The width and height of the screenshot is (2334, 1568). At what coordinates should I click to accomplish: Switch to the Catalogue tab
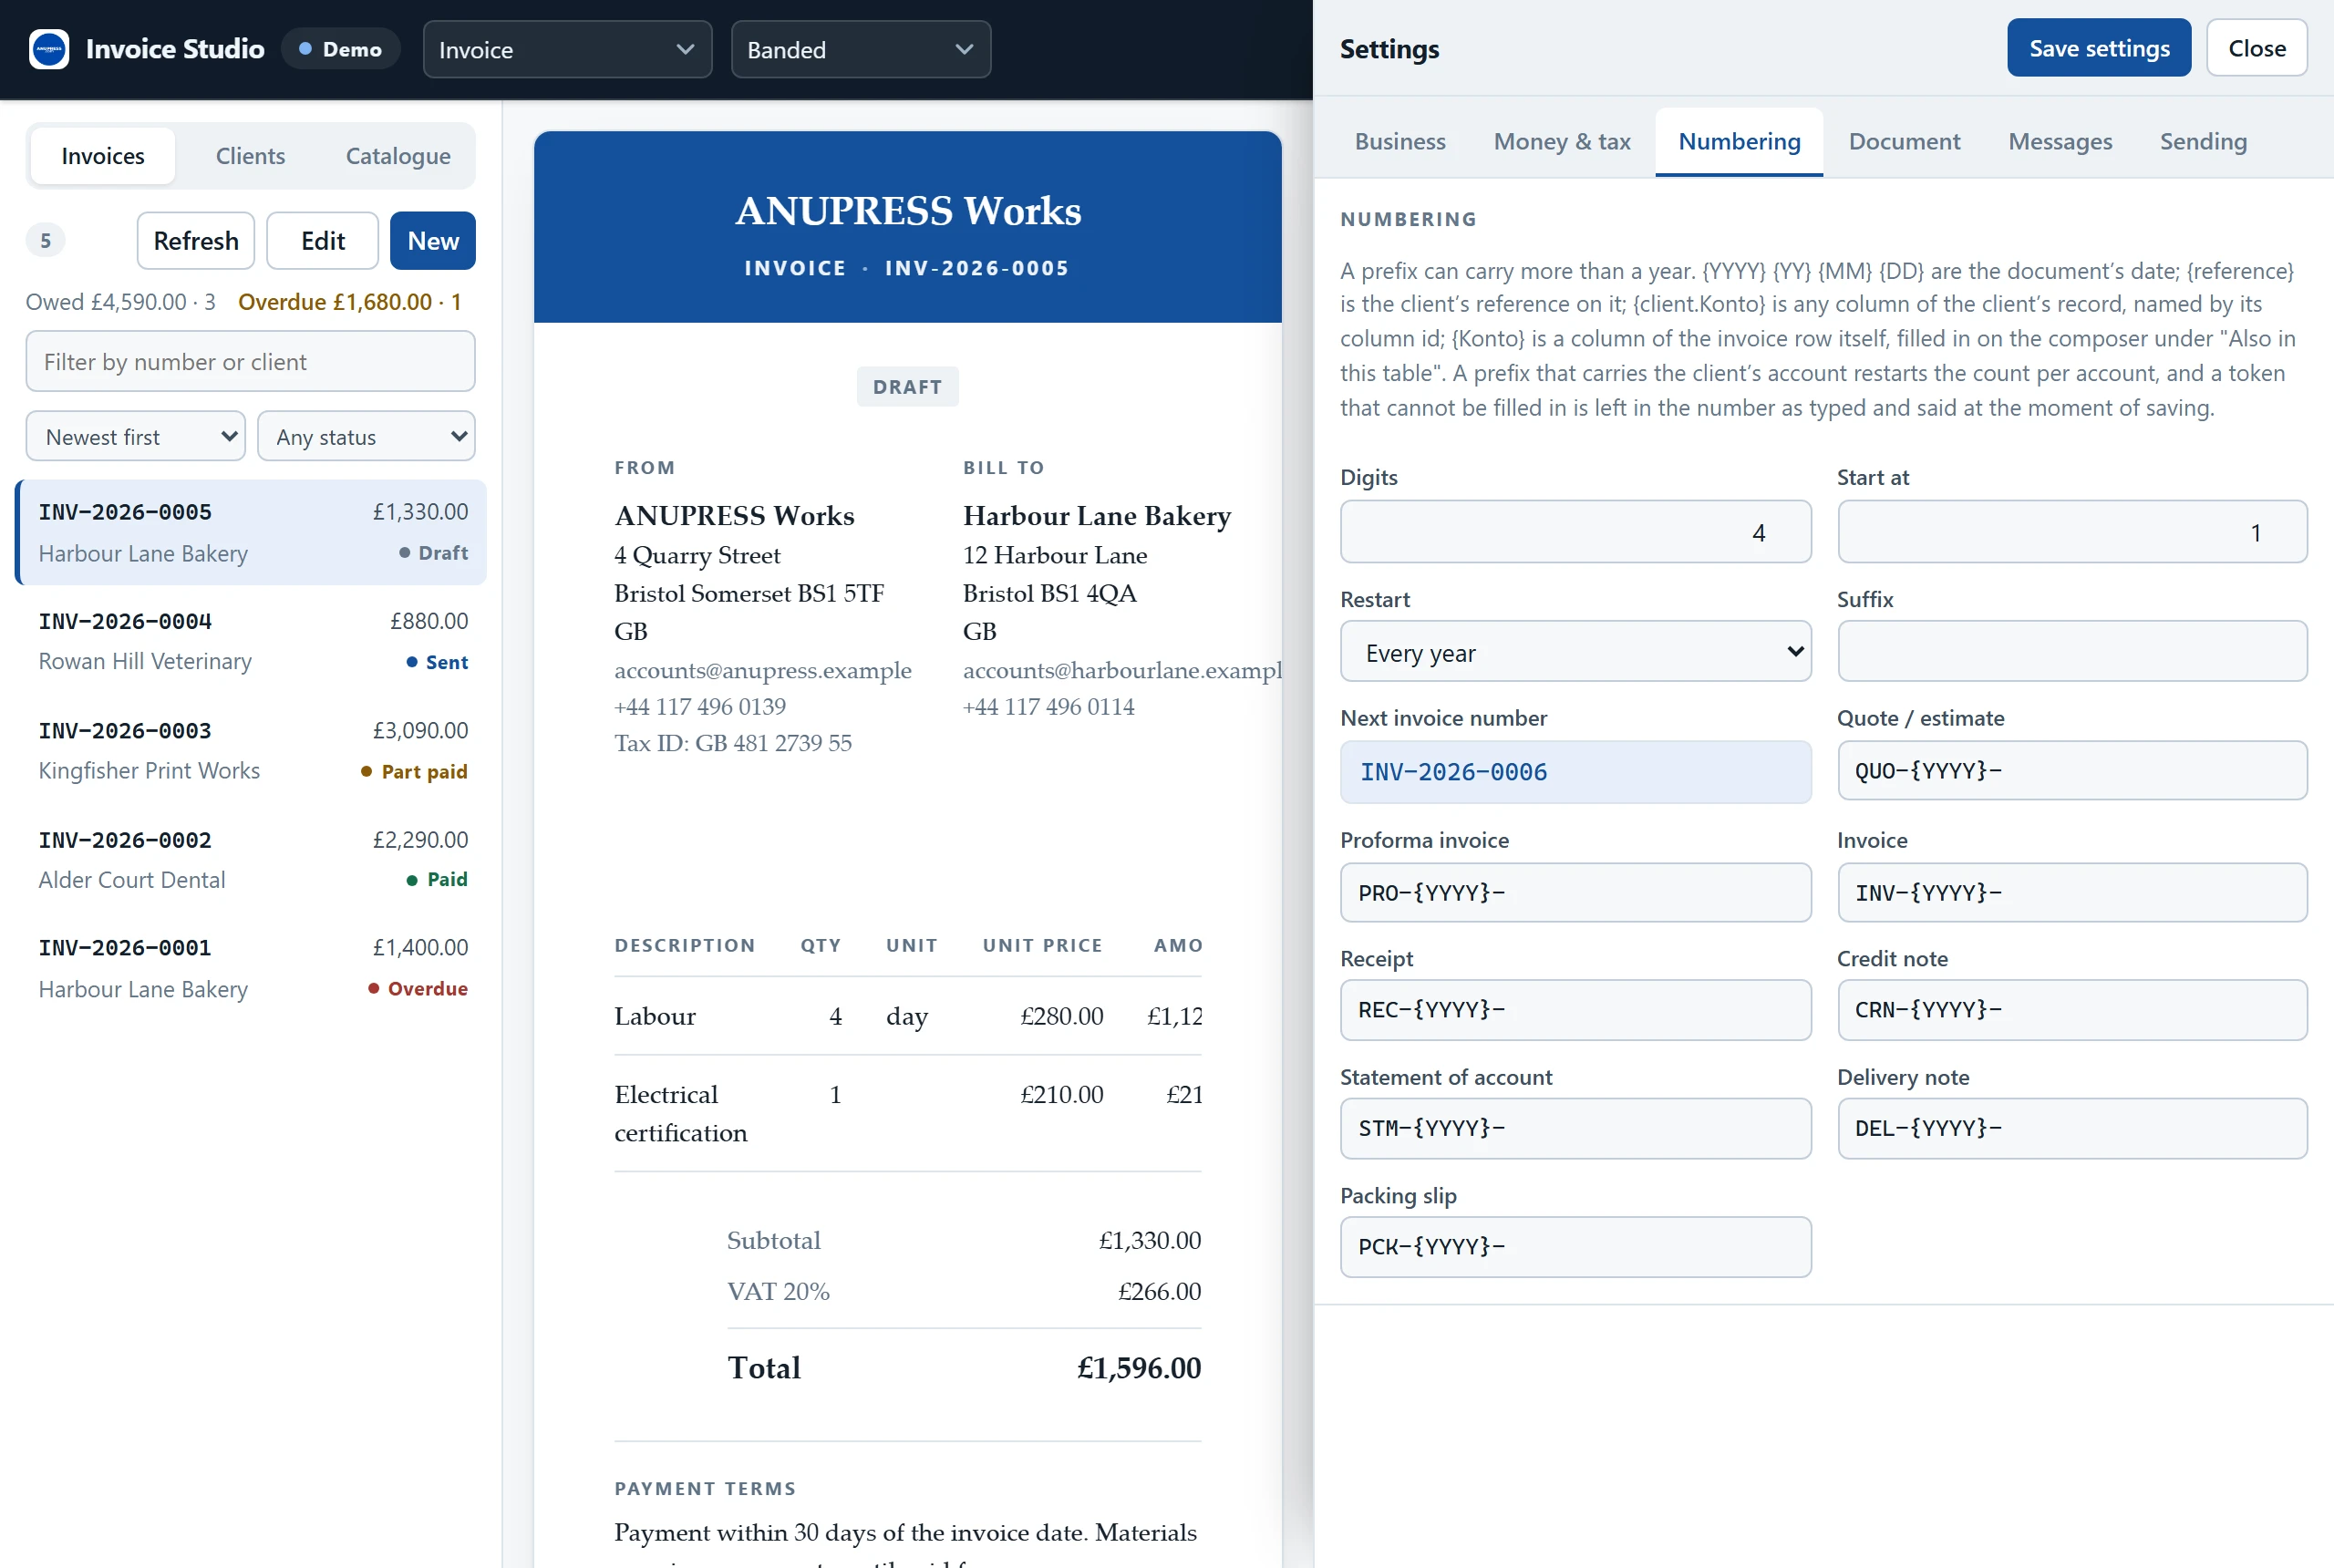[x=398, y=156]
